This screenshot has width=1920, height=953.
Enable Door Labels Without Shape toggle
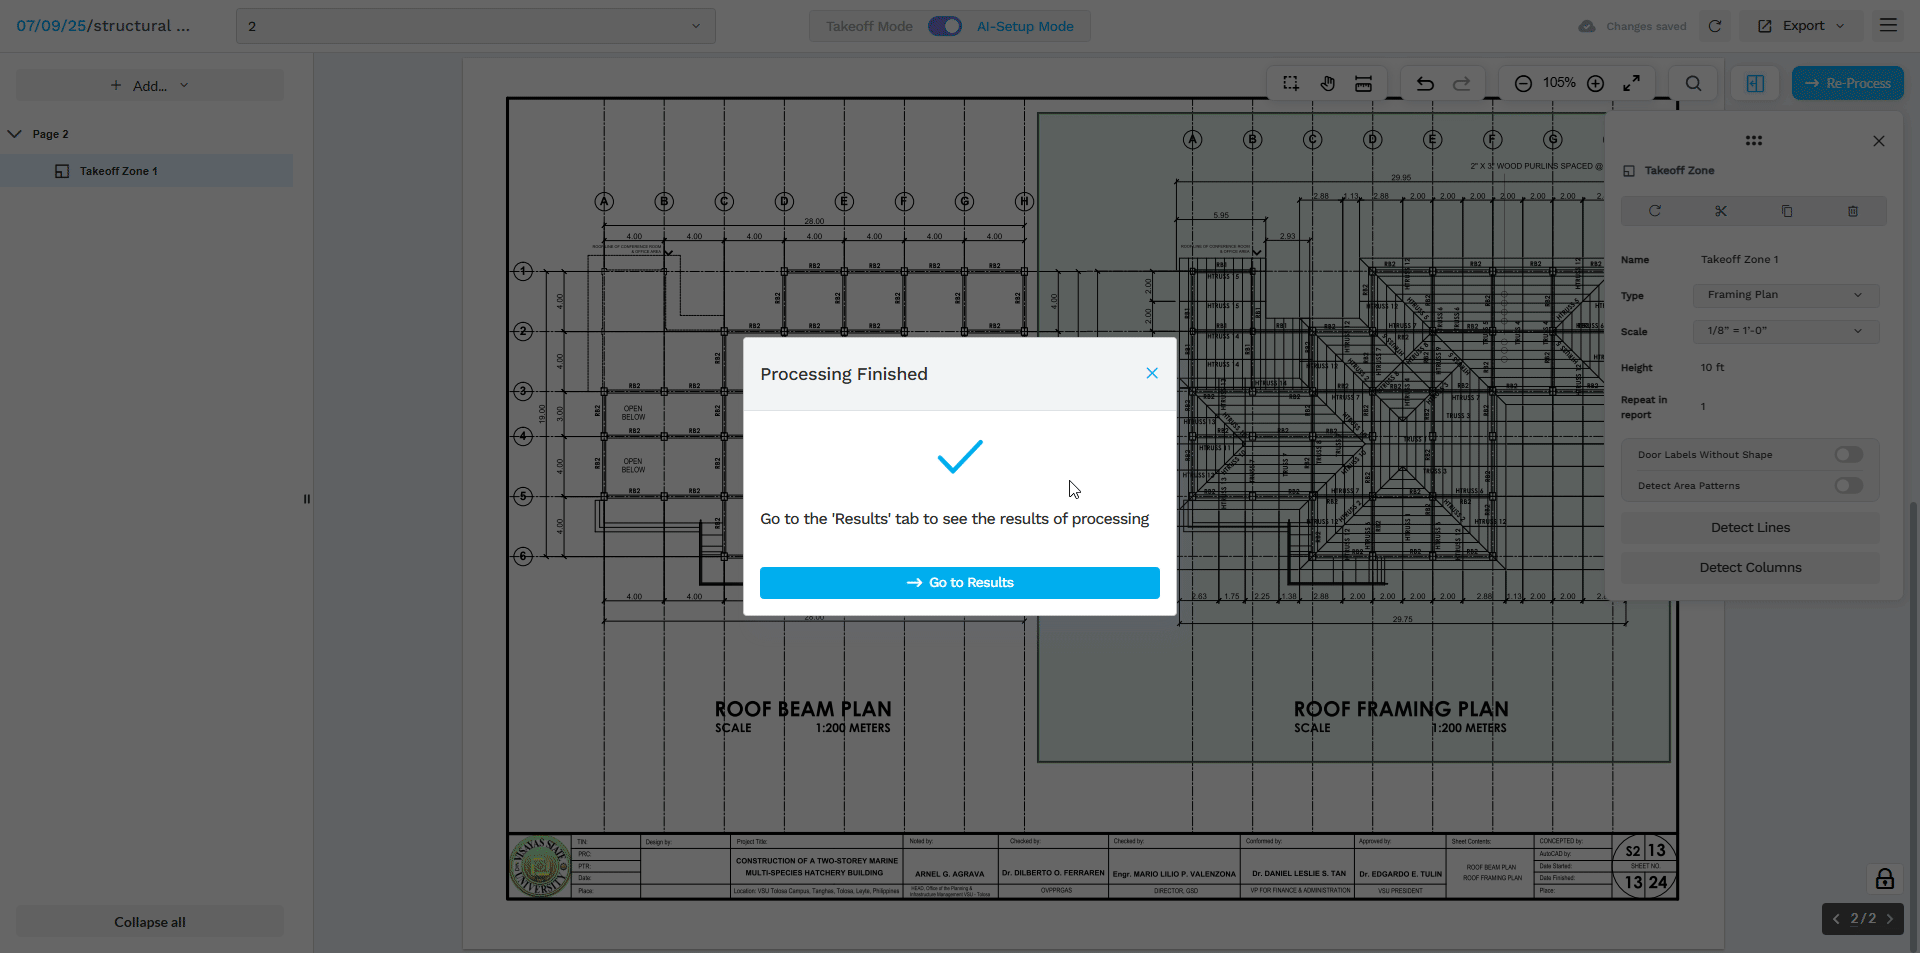click(x=1848, y=455)
